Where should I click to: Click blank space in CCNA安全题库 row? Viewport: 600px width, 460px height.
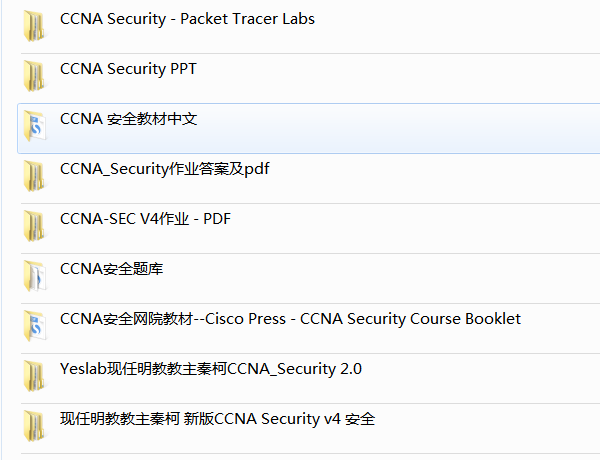click(x=381, y=278)
